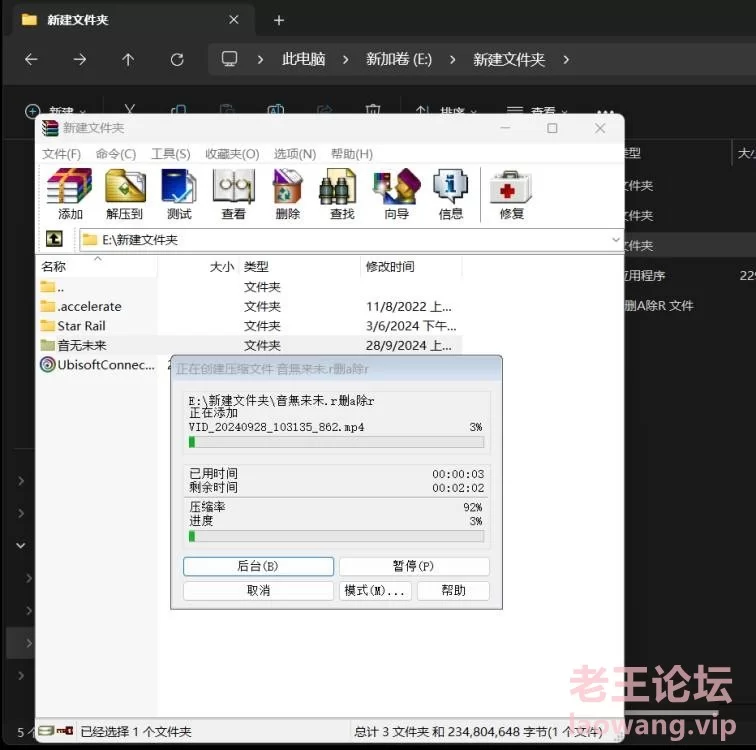This screenshot has height=750, width=756.
Task: Go up one folder level in WinRAR
Action: click(54, 239)
